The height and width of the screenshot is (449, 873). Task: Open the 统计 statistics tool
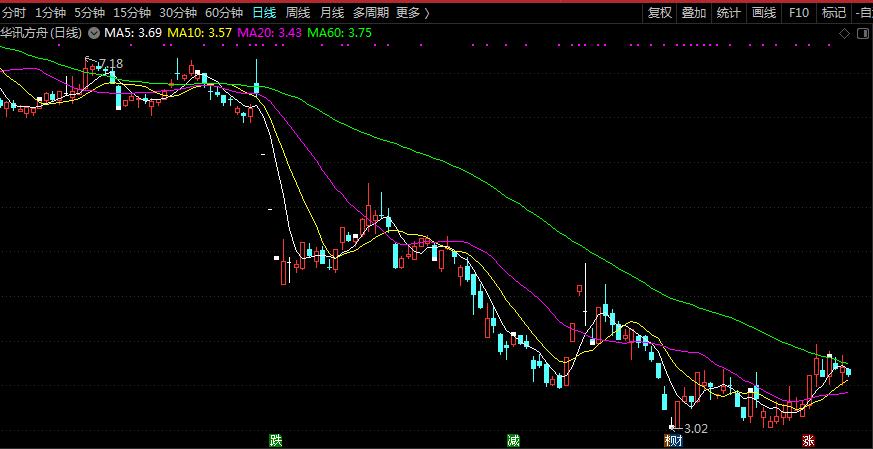(x=728, y=13)
